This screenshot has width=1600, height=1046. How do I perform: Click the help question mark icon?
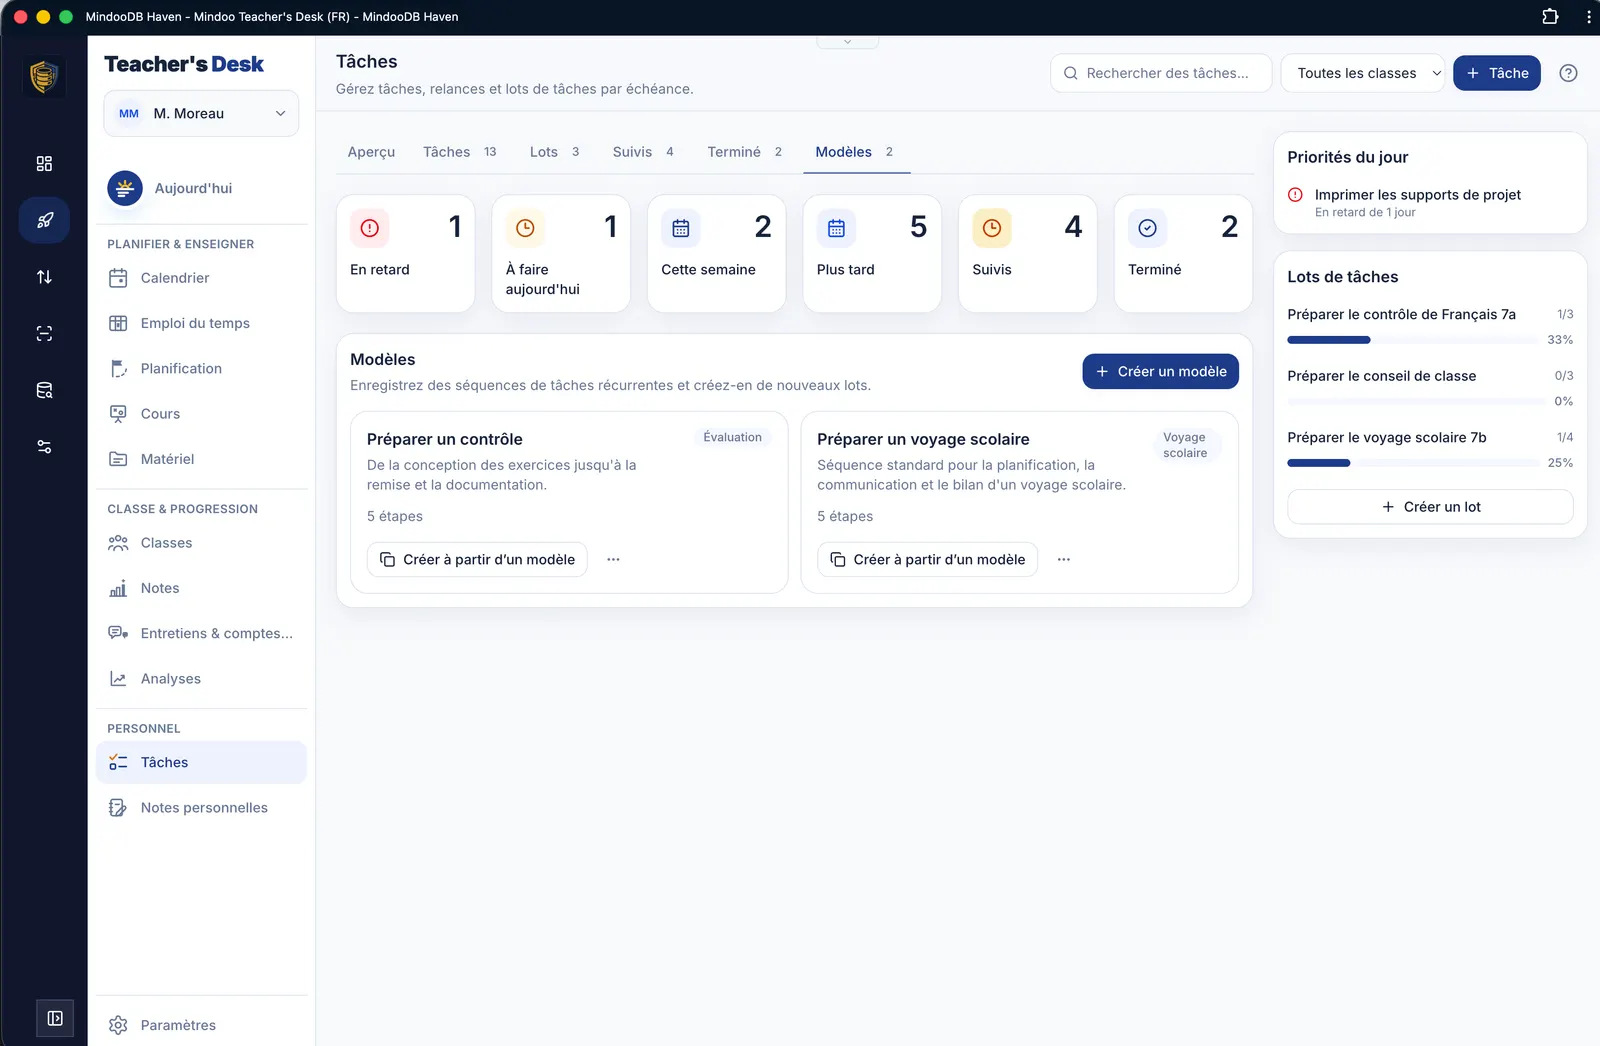[1568, 73]
